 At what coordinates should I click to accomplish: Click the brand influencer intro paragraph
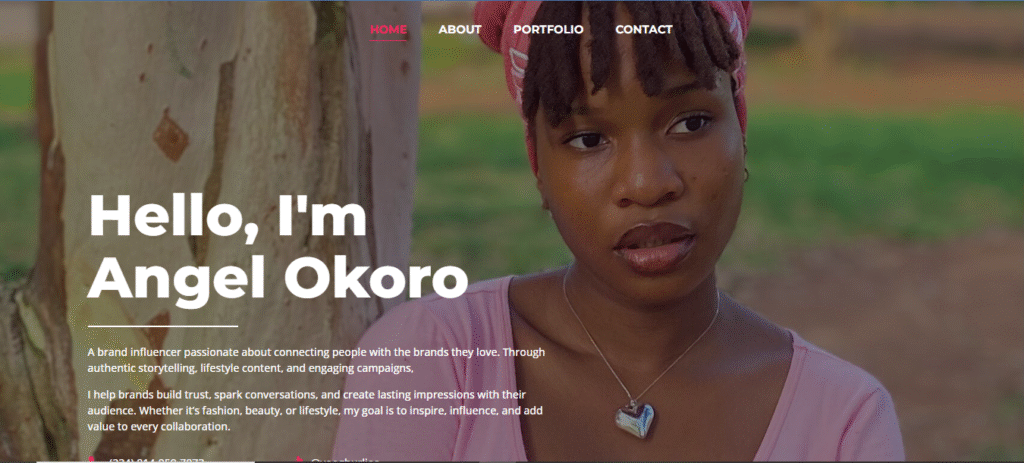click(316, 360)
